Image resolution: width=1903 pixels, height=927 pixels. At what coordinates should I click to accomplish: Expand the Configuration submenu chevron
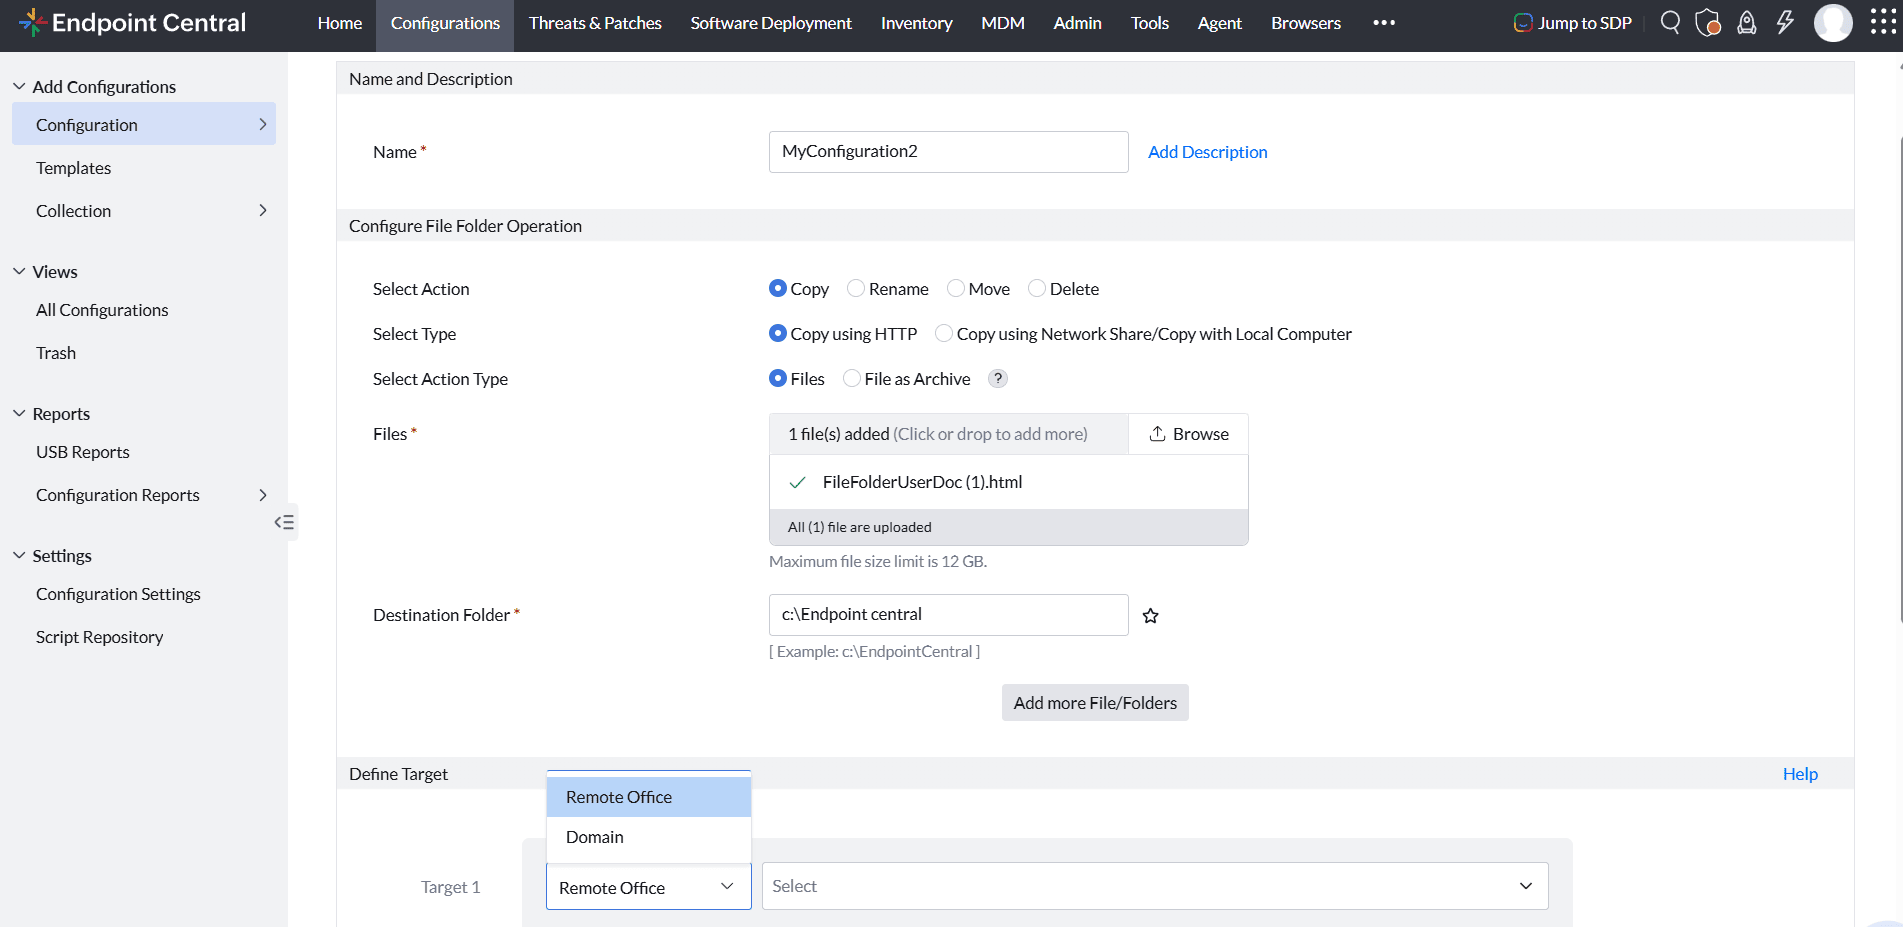click(x=263, y=124)
